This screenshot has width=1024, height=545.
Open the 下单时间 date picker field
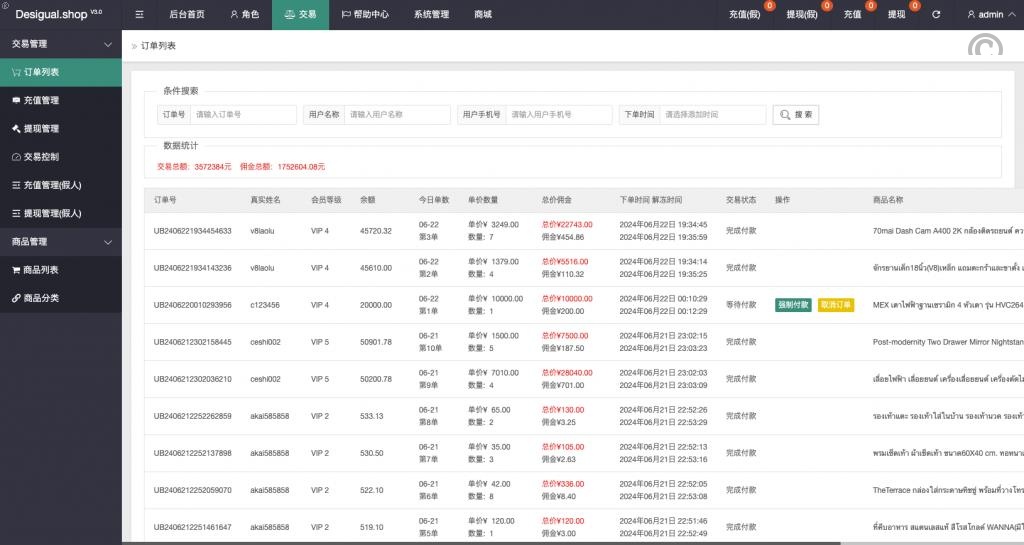711,115
